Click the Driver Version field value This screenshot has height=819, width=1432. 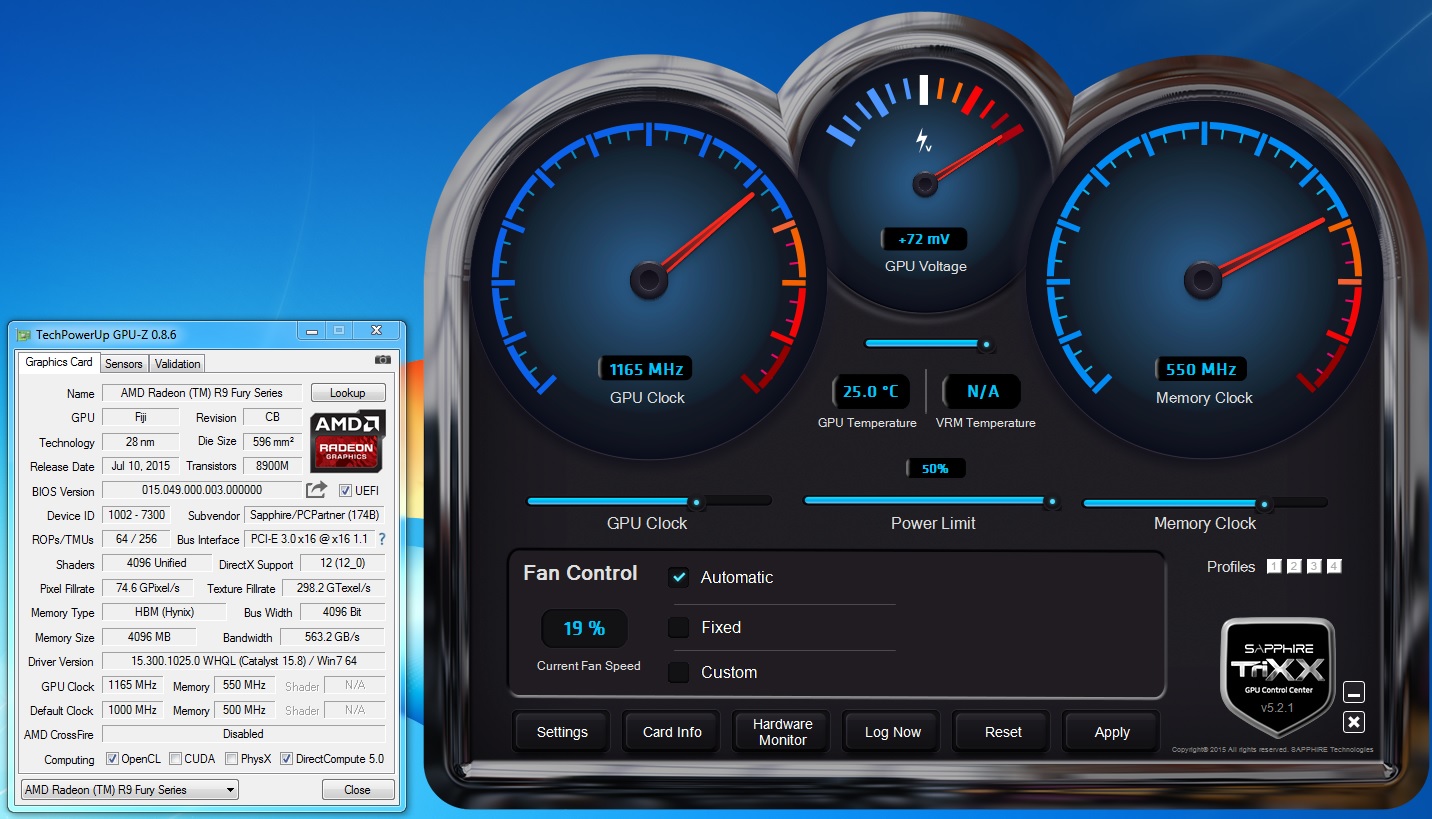(x=243, y=661)
